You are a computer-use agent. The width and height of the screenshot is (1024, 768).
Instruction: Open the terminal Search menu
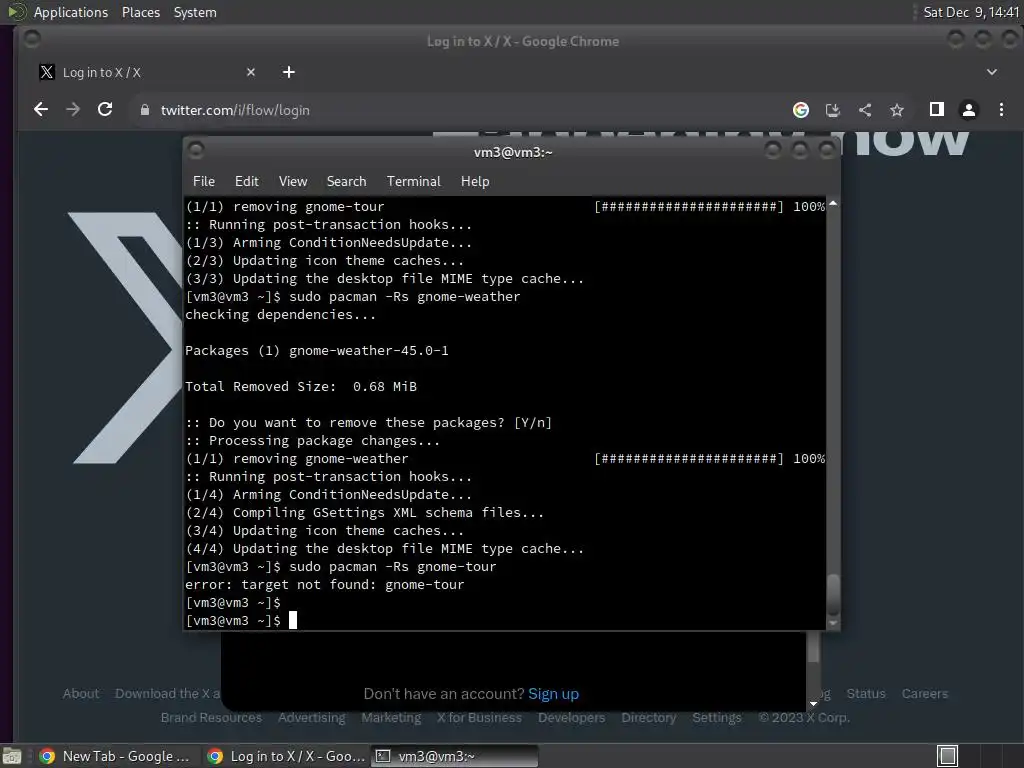point(346,182)
